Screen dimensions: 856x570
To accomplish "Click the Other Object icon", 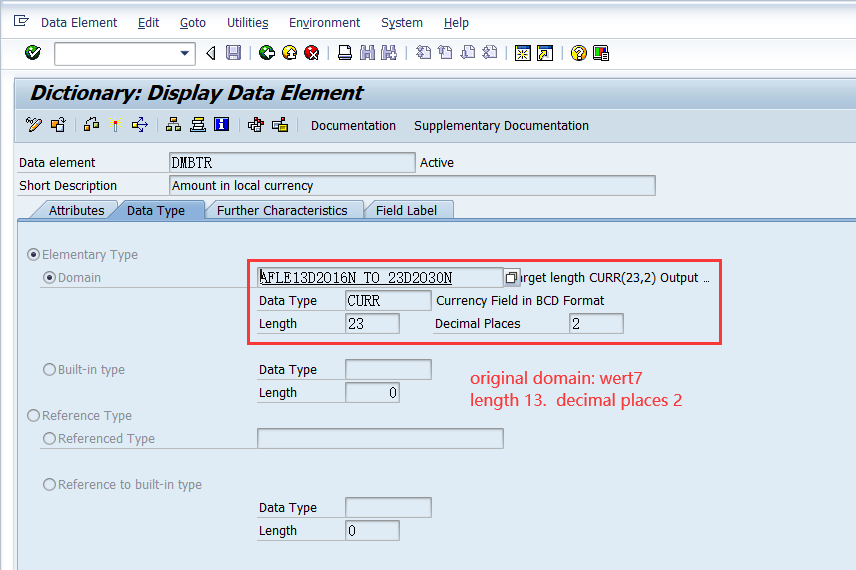I will (91, 125).
